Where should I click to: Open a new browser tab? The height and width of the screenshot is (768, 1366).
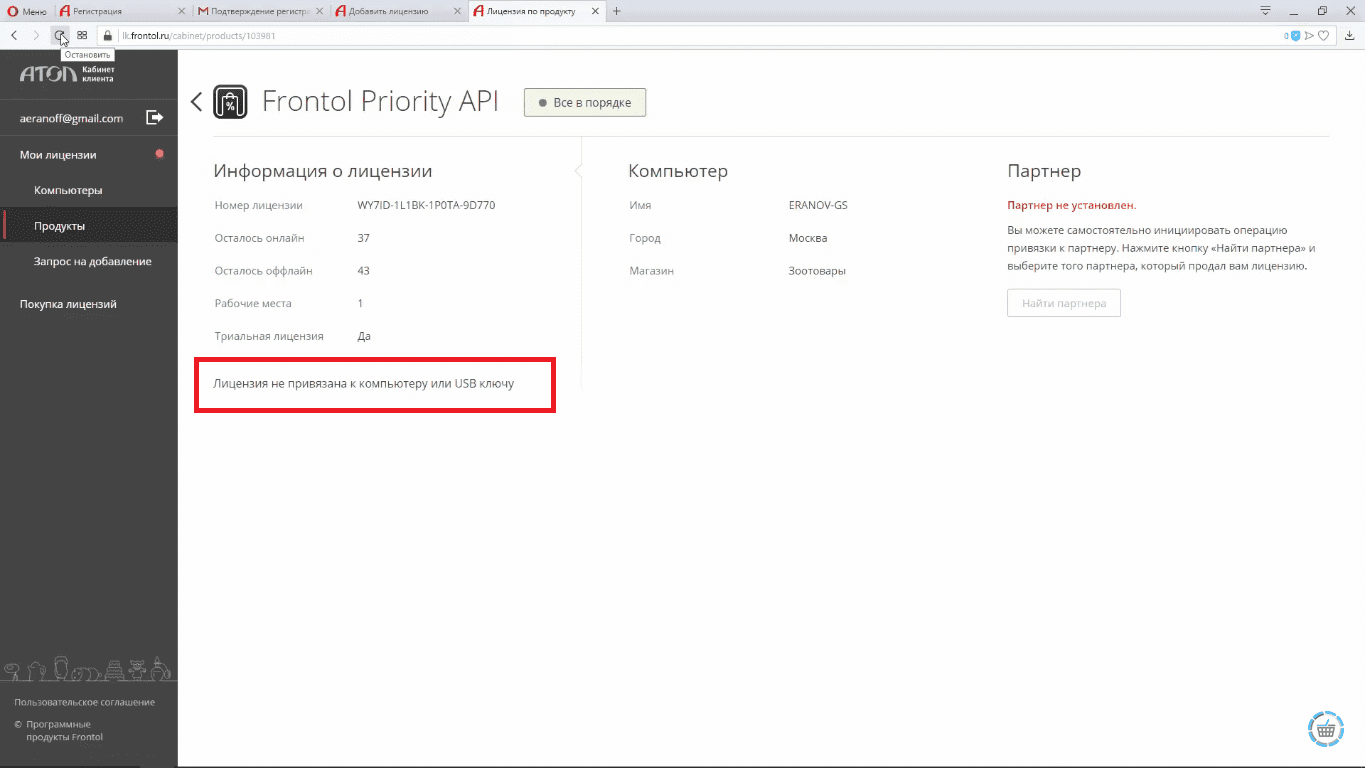(616, 11)
